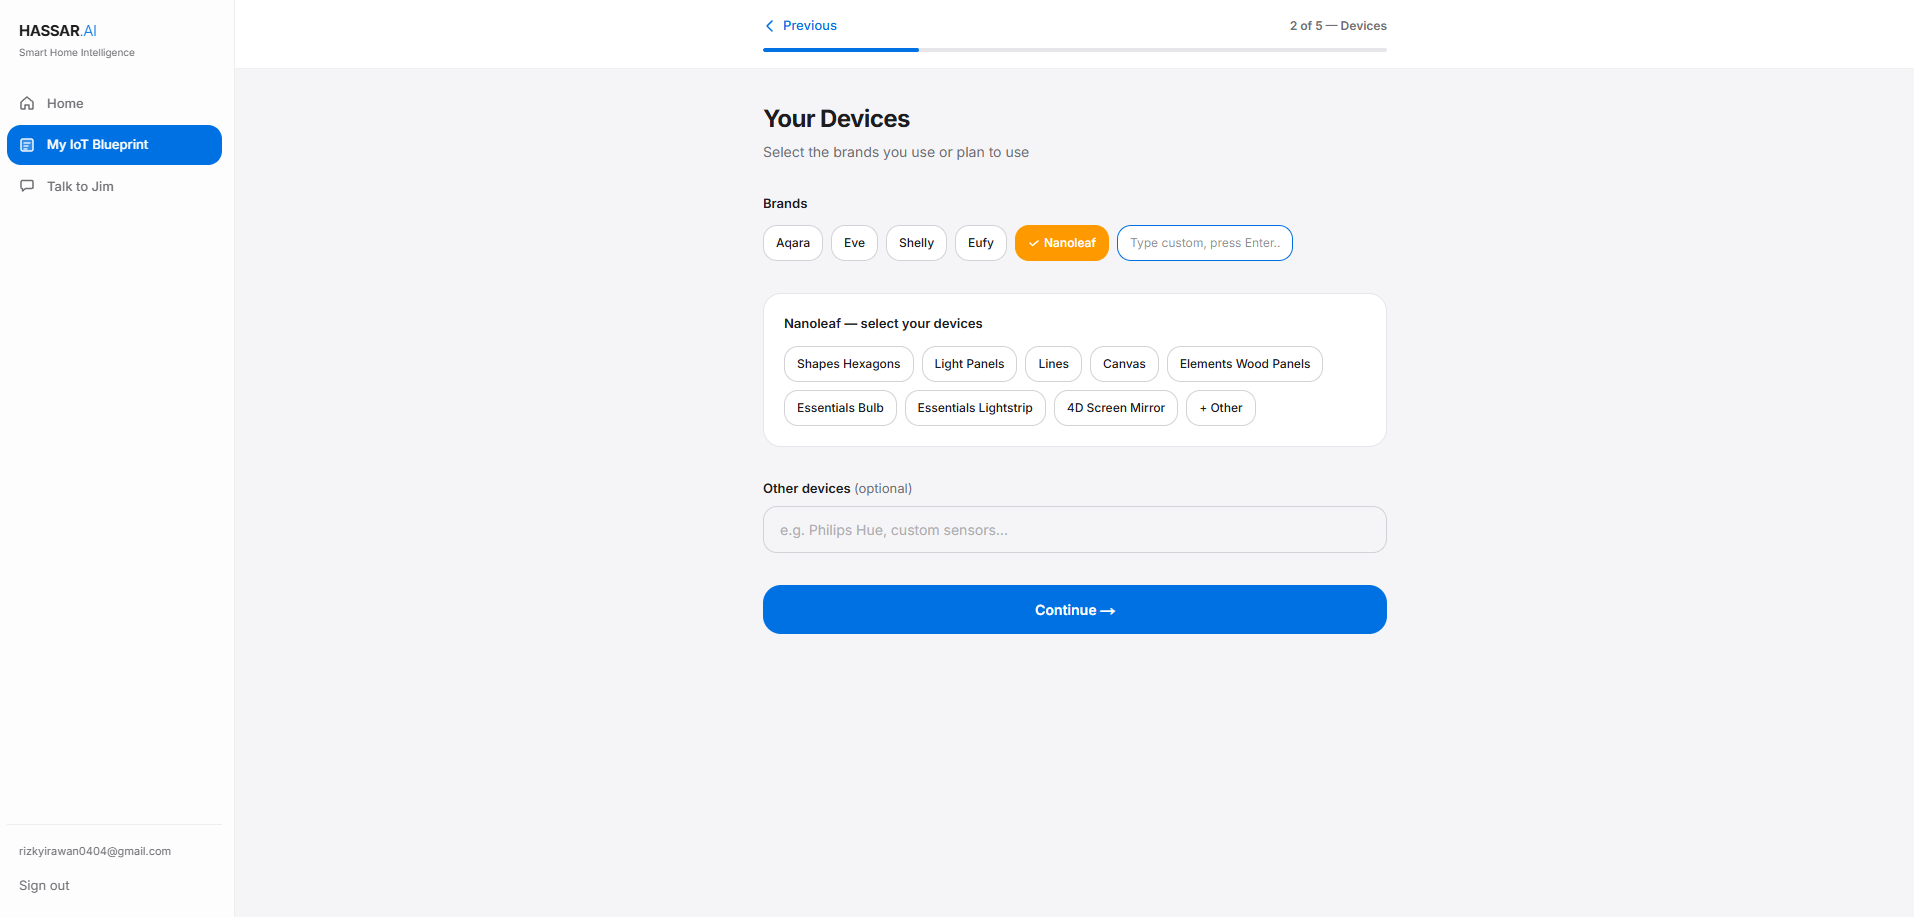The height and width of the screenshot is (917, 1914).
Task: Select Essentials Lightstrip device
Action: click(975, 408)
